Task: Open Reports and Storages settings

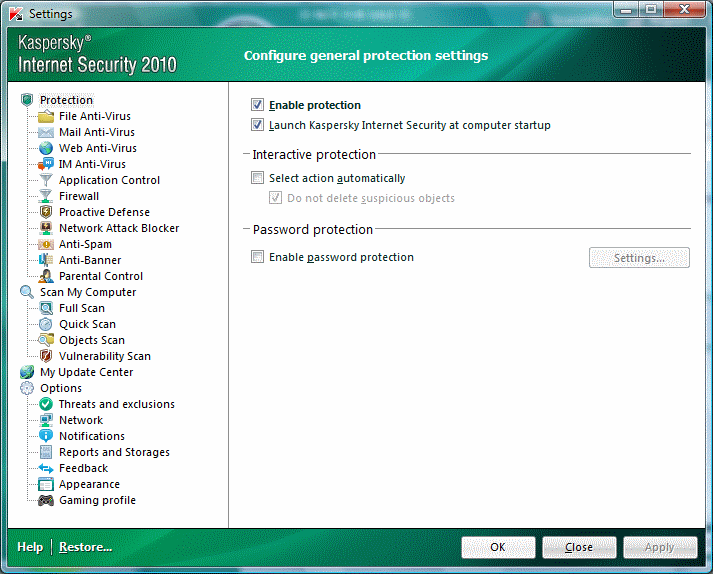Action: coord(114,452)
